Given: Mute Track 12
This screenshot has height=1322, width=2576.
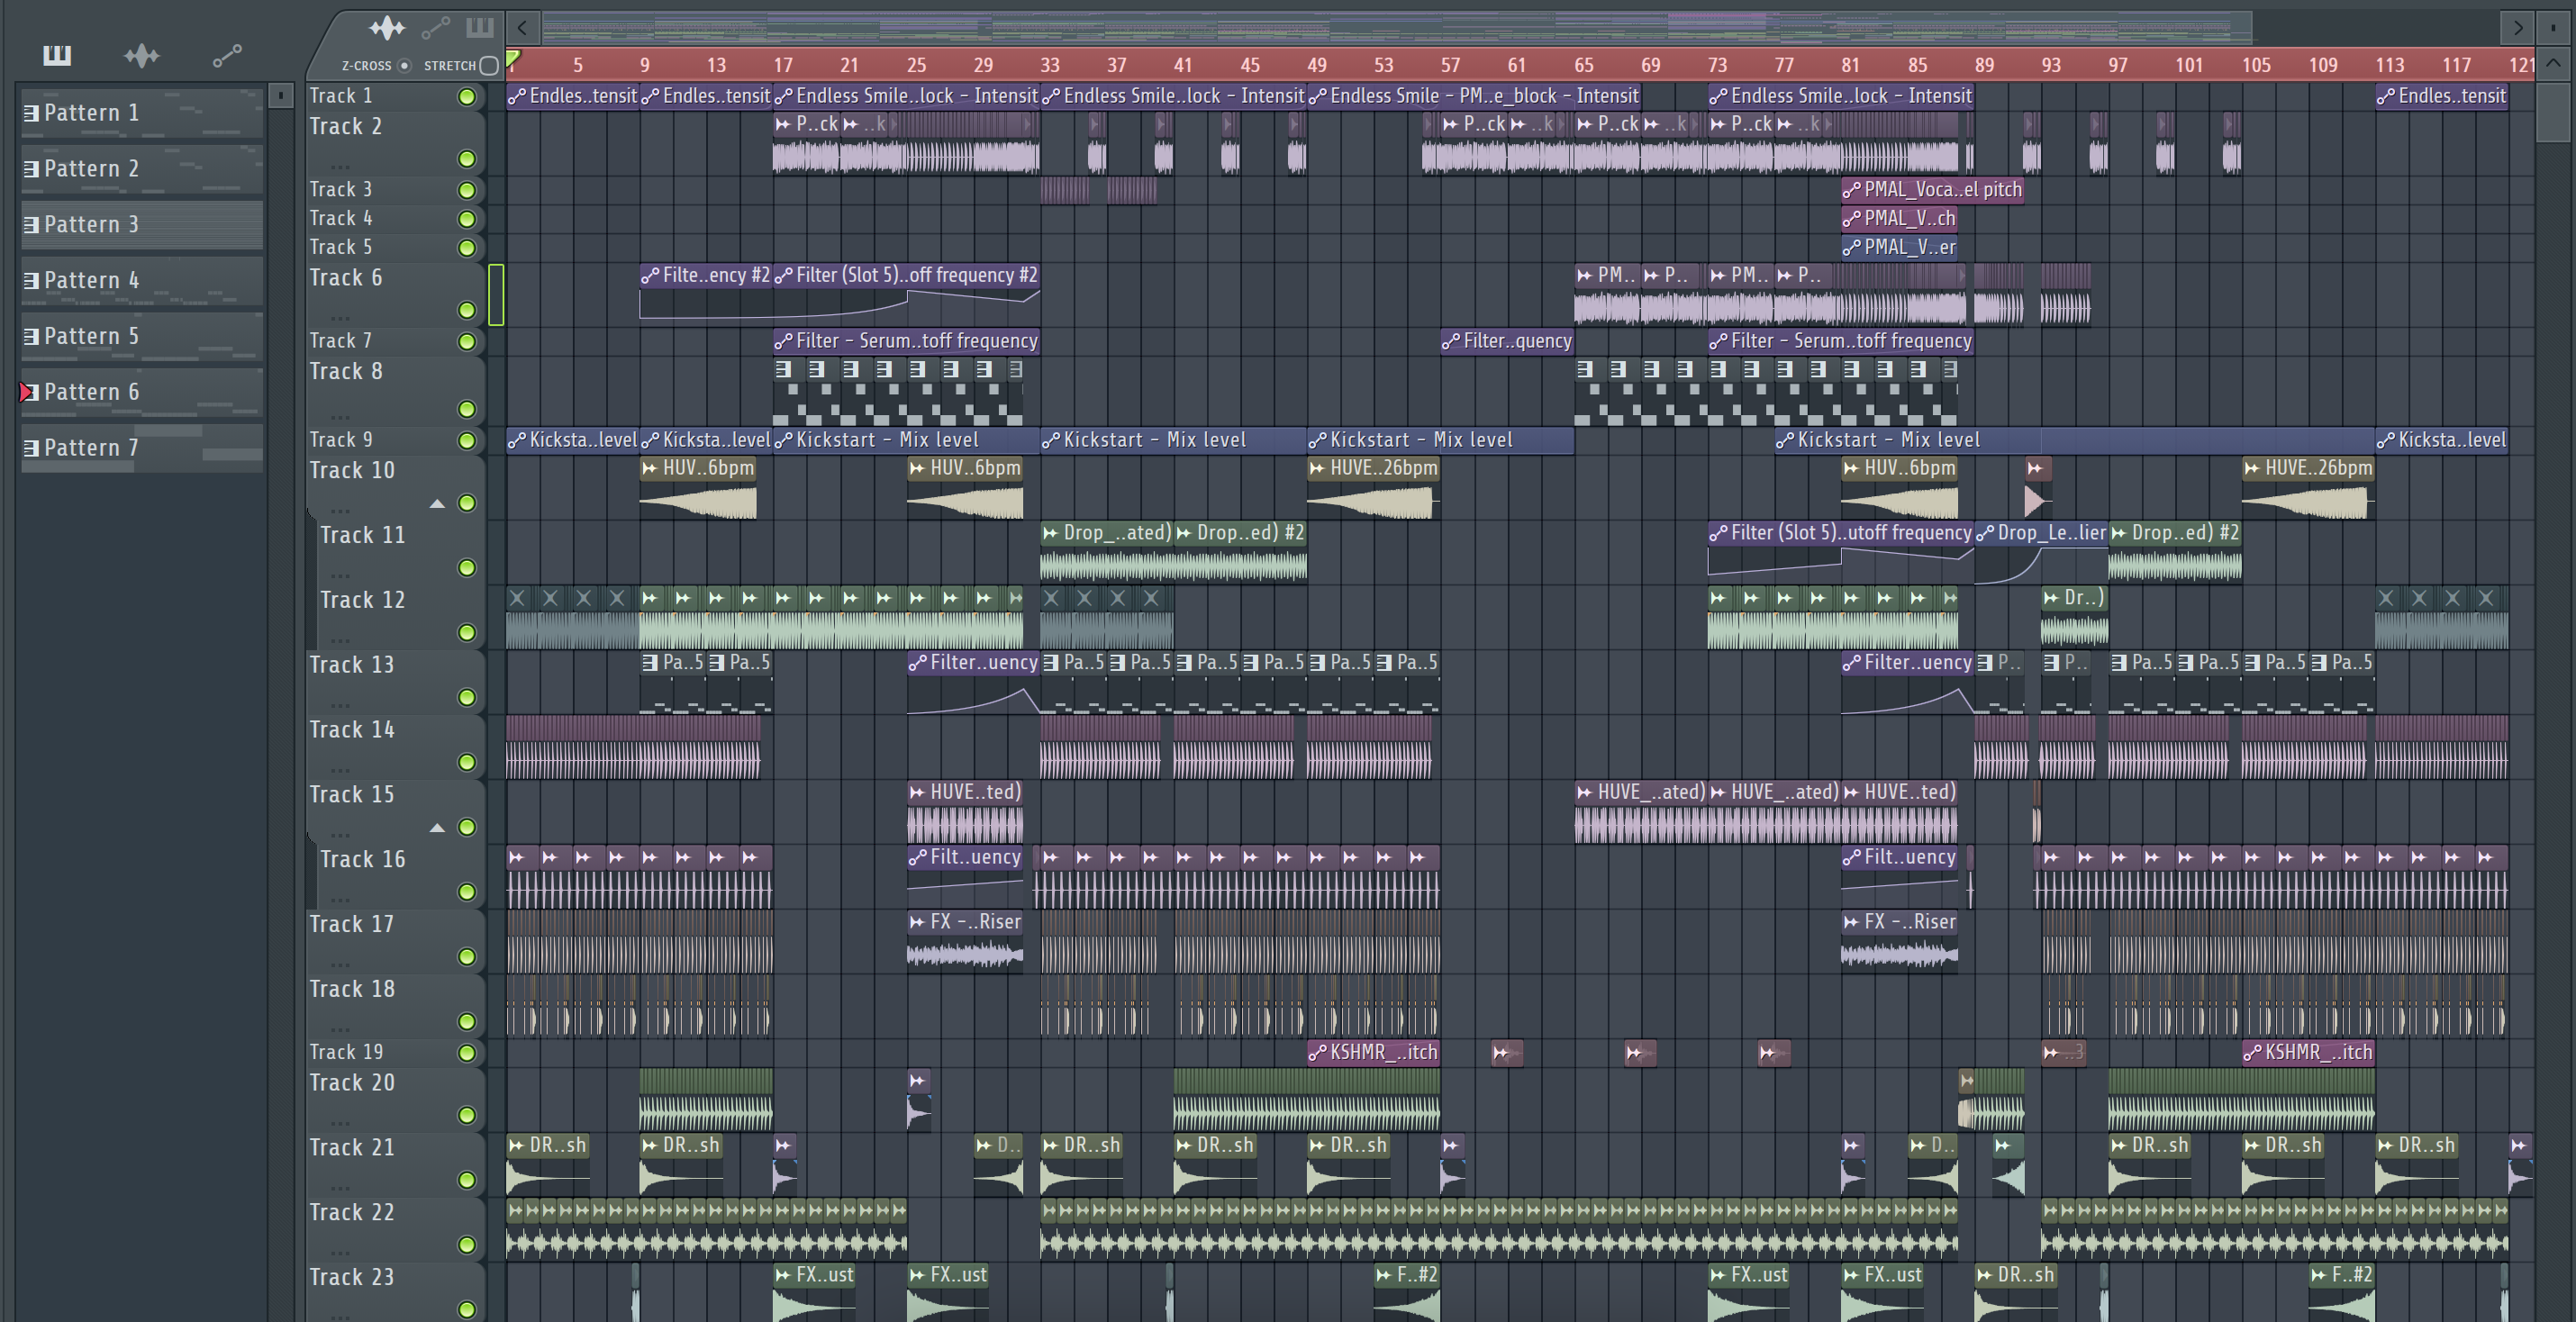Looking at the screenshot, I should [x=466, y=633].
